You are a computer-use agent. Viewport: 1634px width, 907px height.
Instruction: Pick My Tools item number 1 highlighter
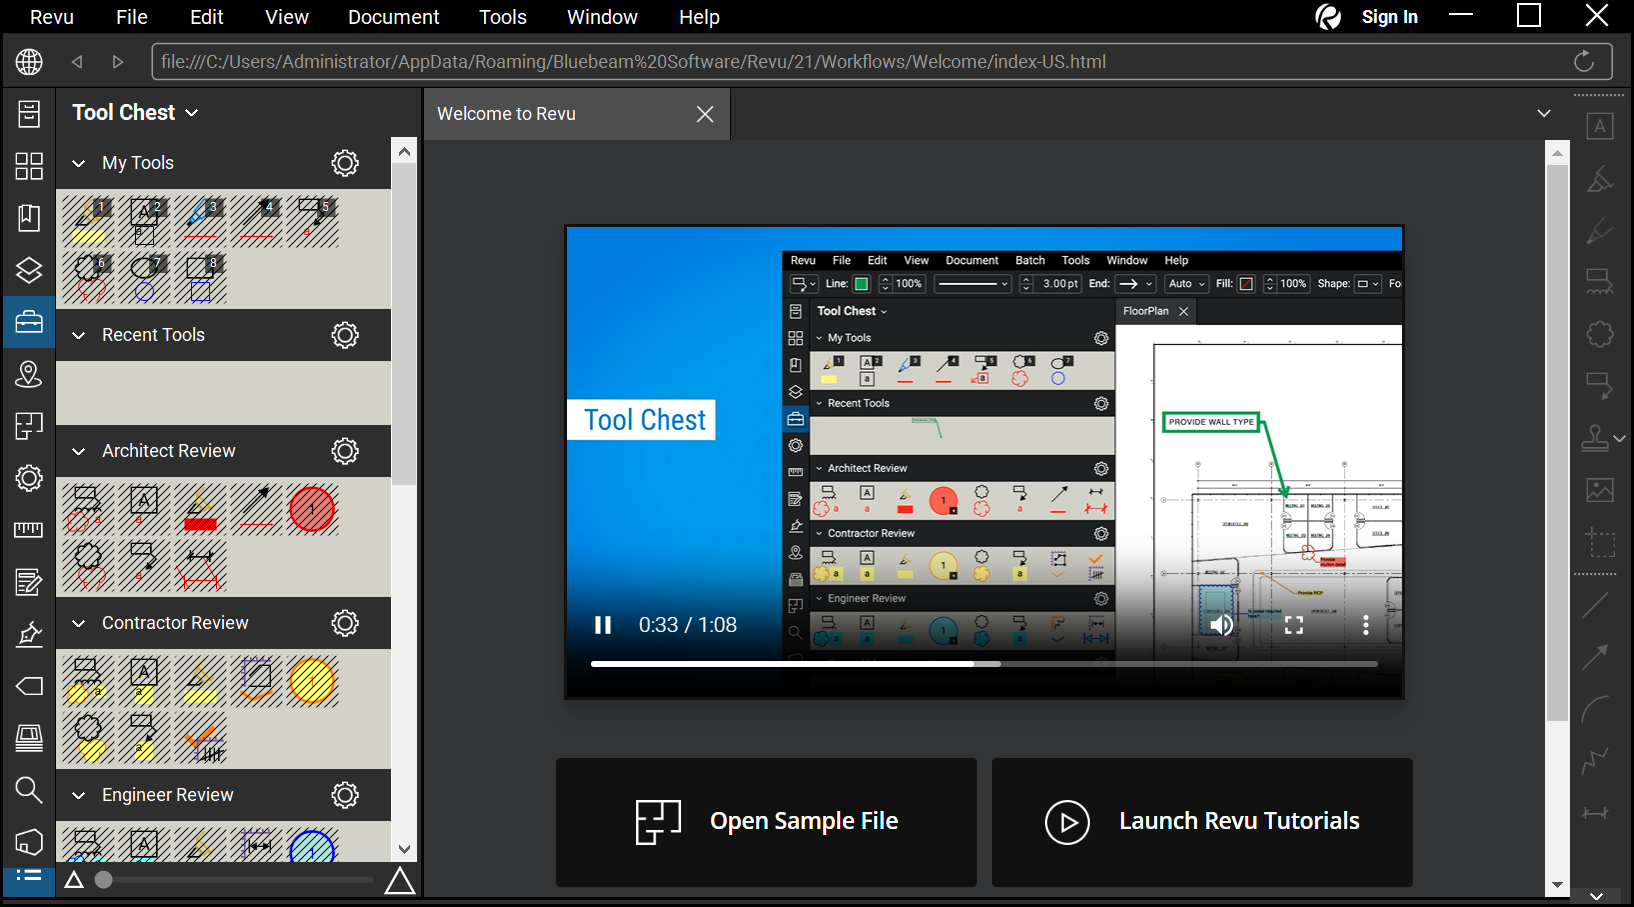(90, 221)
